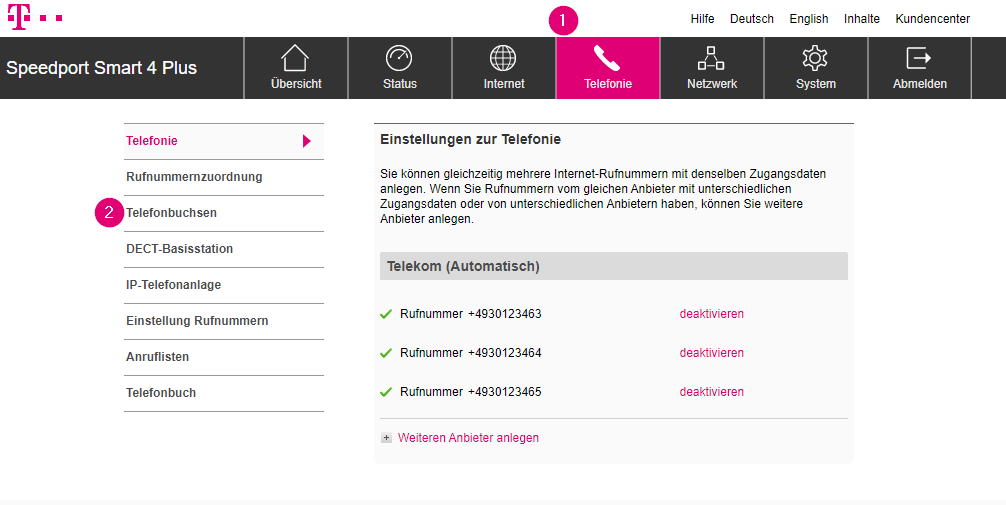Select the Telefonie phone handset icon
Image resolution: width=1006 pixels, height=505 pixels.
(x=607, y=58)
